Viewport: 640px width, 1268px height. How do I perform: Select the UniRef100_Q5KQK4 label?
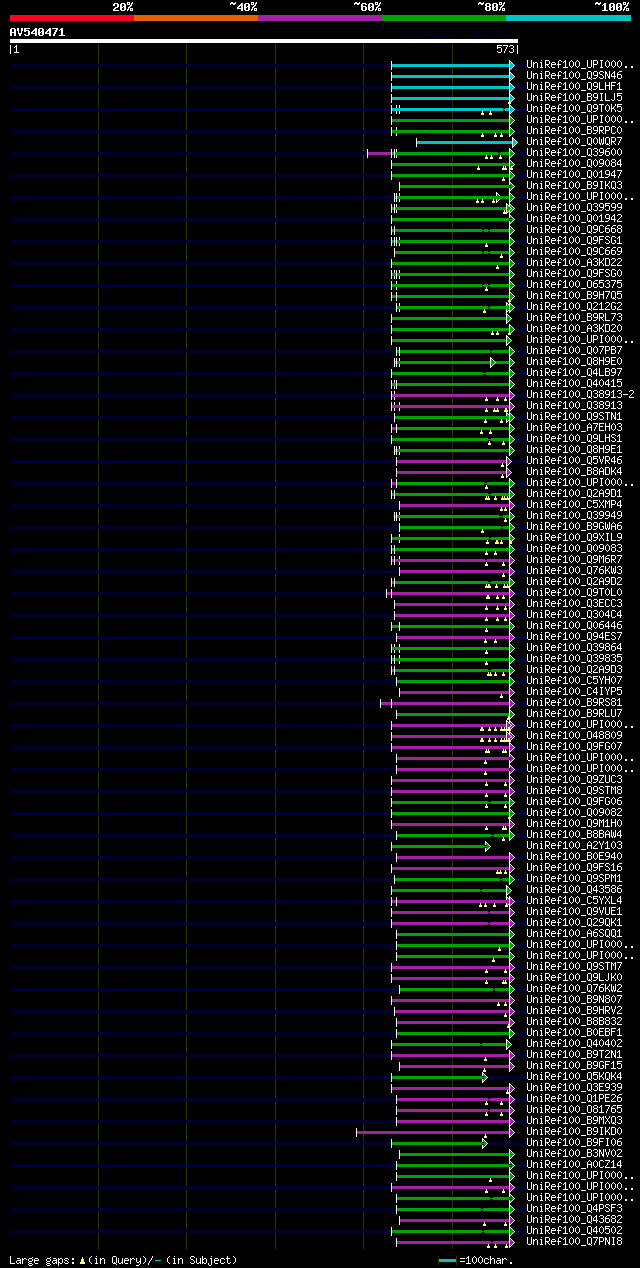[x=574, y=1076]
